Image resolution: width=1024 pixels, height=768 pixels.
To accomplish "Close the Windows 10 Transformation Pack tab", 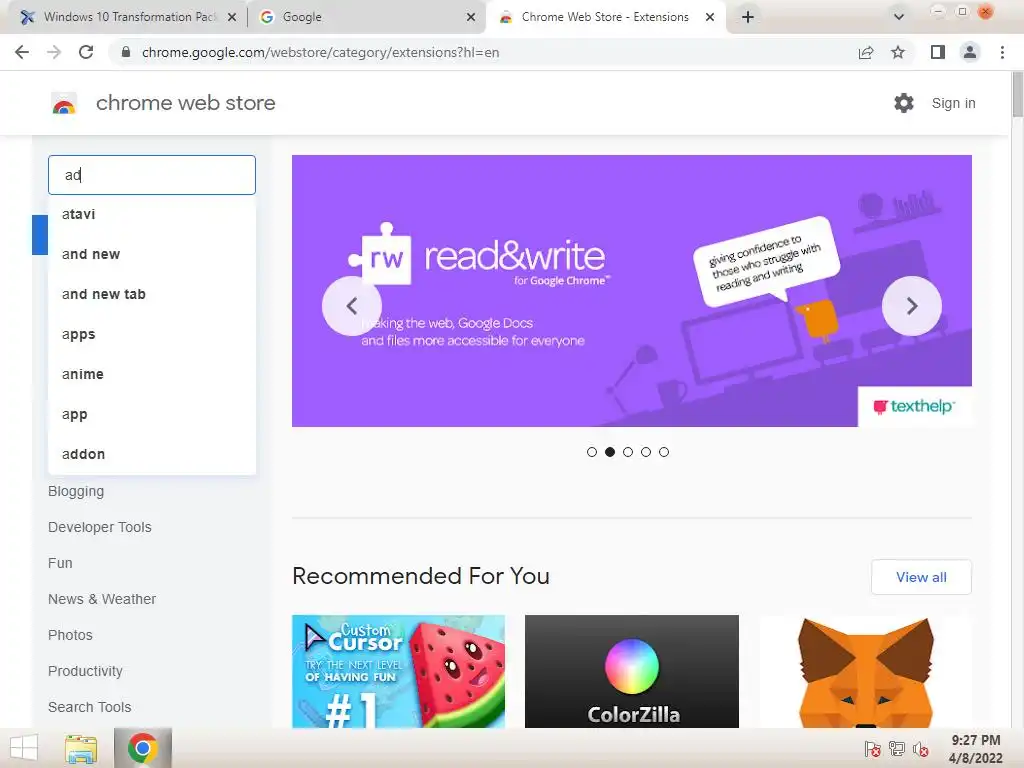I will click(x=232, y=18).
